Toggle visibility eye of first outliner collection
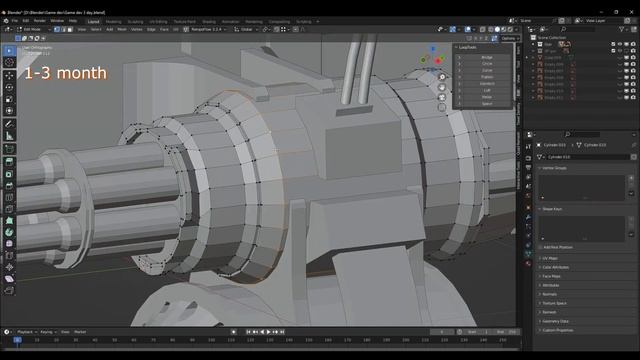The width and height of the screenshot is (640, 360). coord(620,44)
